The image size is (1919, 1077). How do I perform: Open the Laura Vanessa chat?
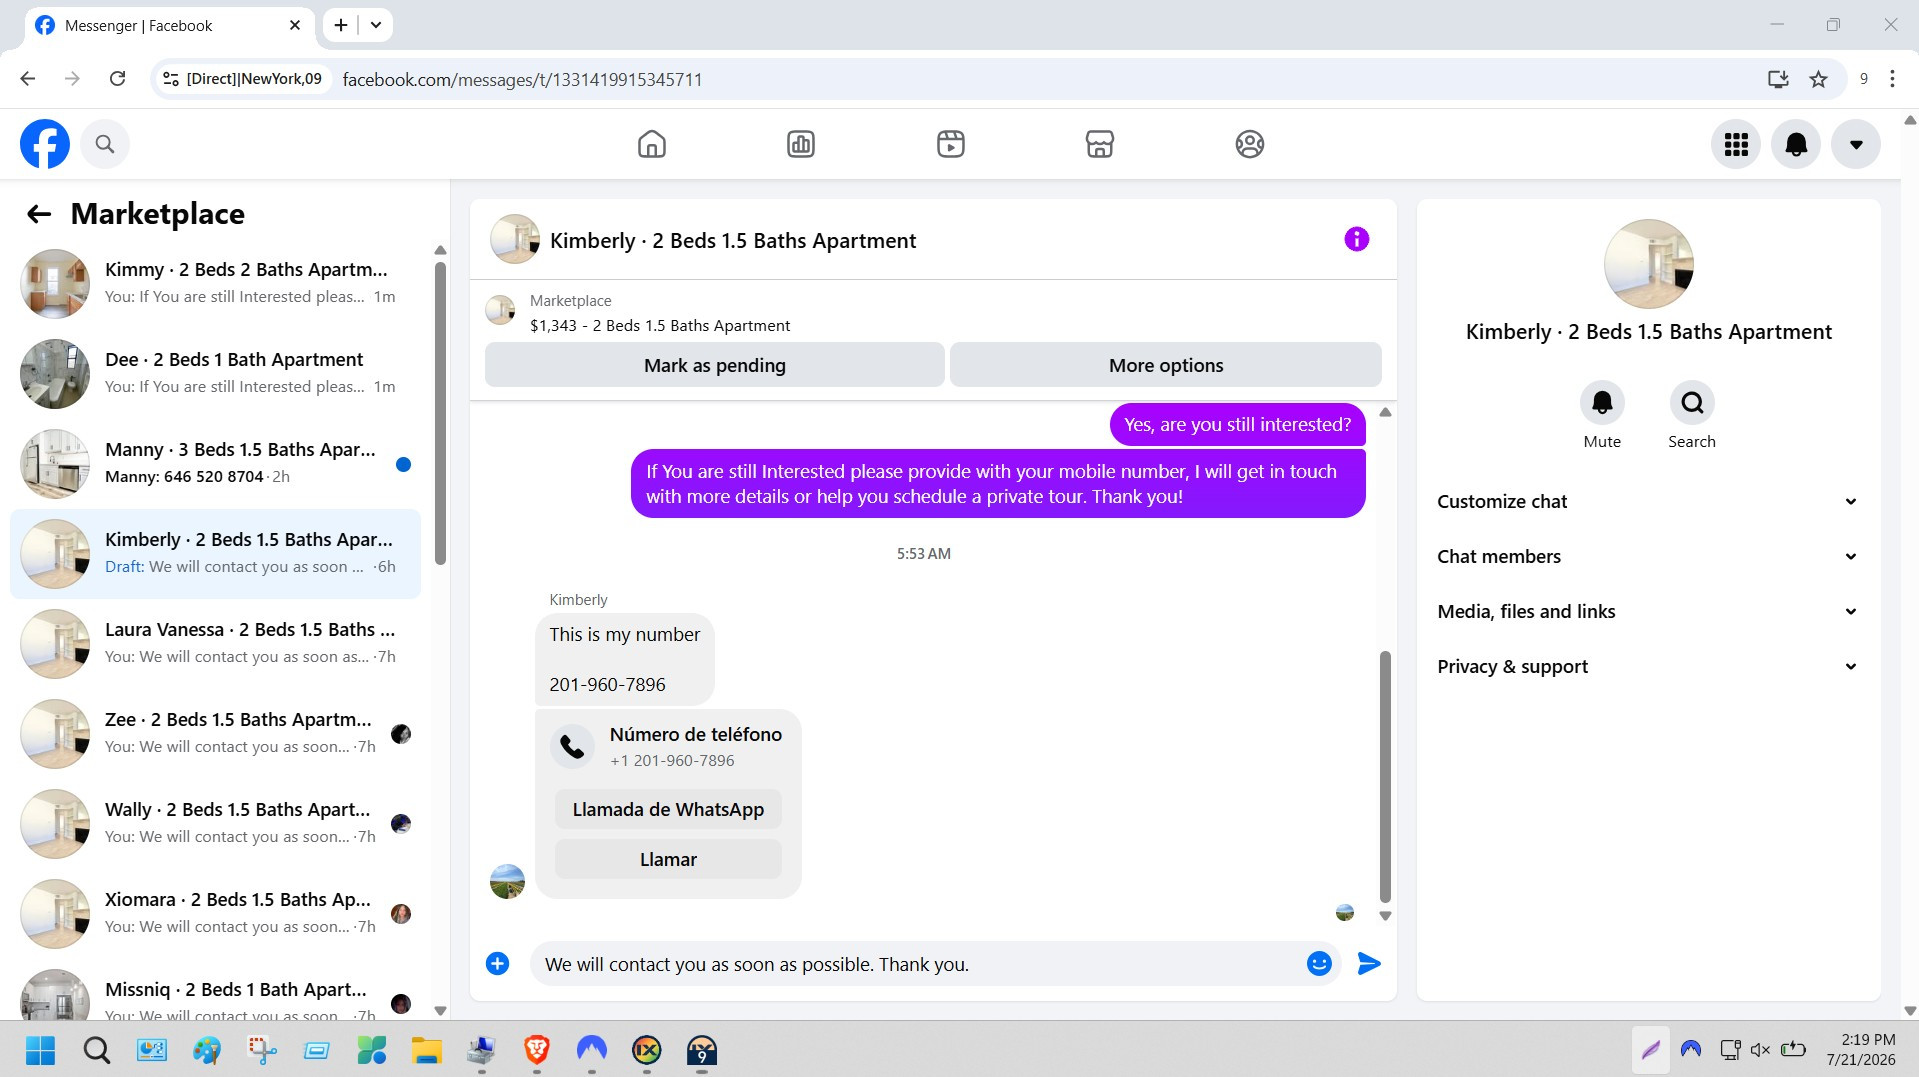215,643
